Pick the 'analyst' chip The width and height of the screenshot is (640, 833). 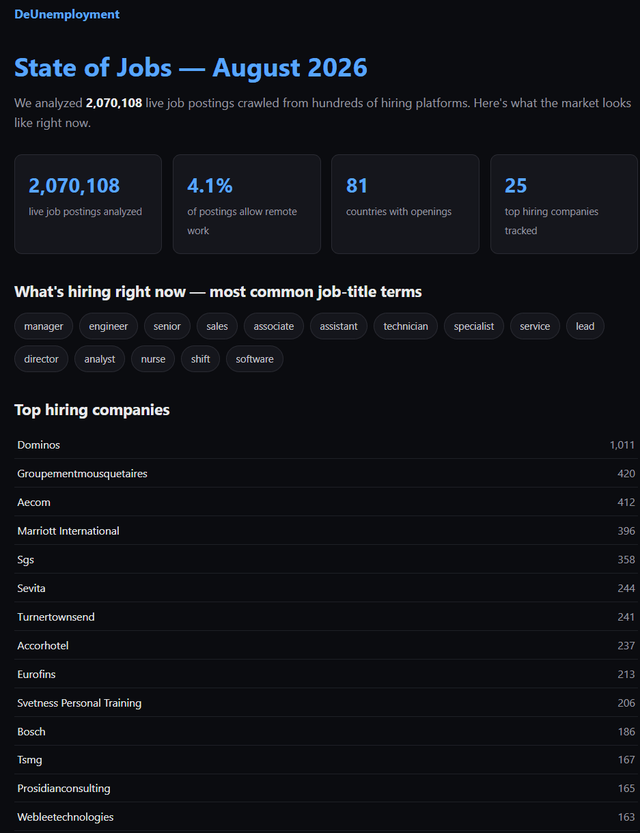click(100, 359)
